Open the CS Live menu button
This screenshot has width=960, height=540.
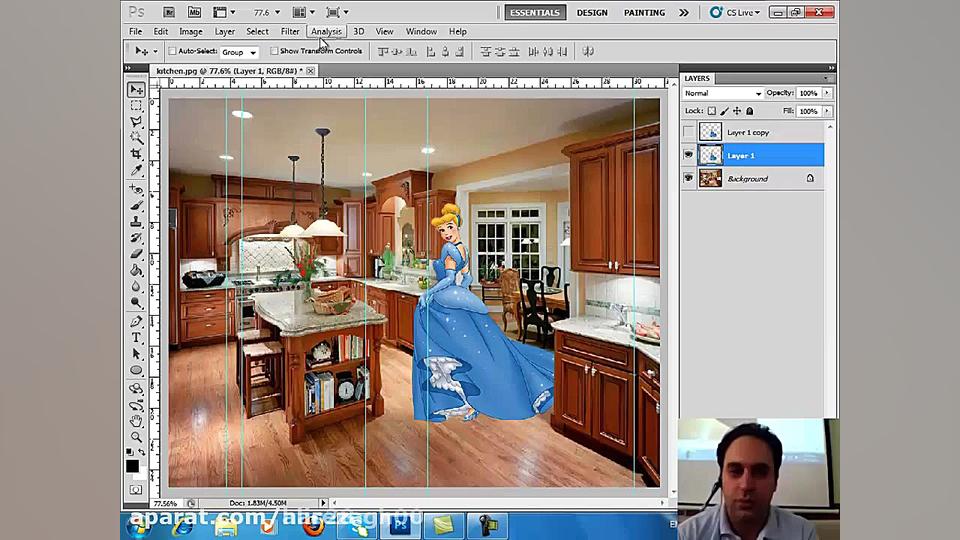coord(735,12)
